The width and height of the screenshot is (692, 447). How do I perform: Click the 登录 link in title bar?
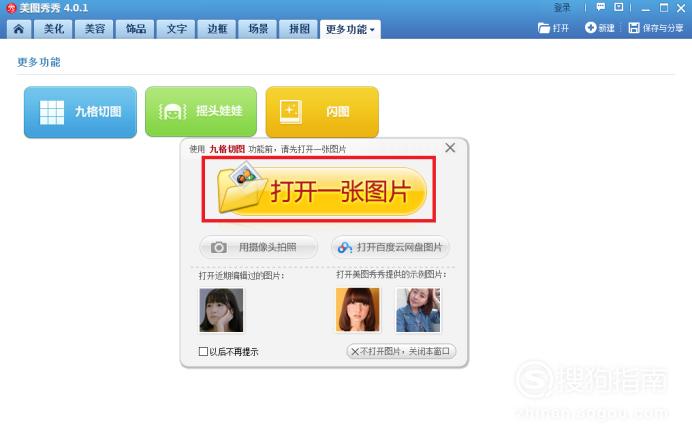point(562,8)
